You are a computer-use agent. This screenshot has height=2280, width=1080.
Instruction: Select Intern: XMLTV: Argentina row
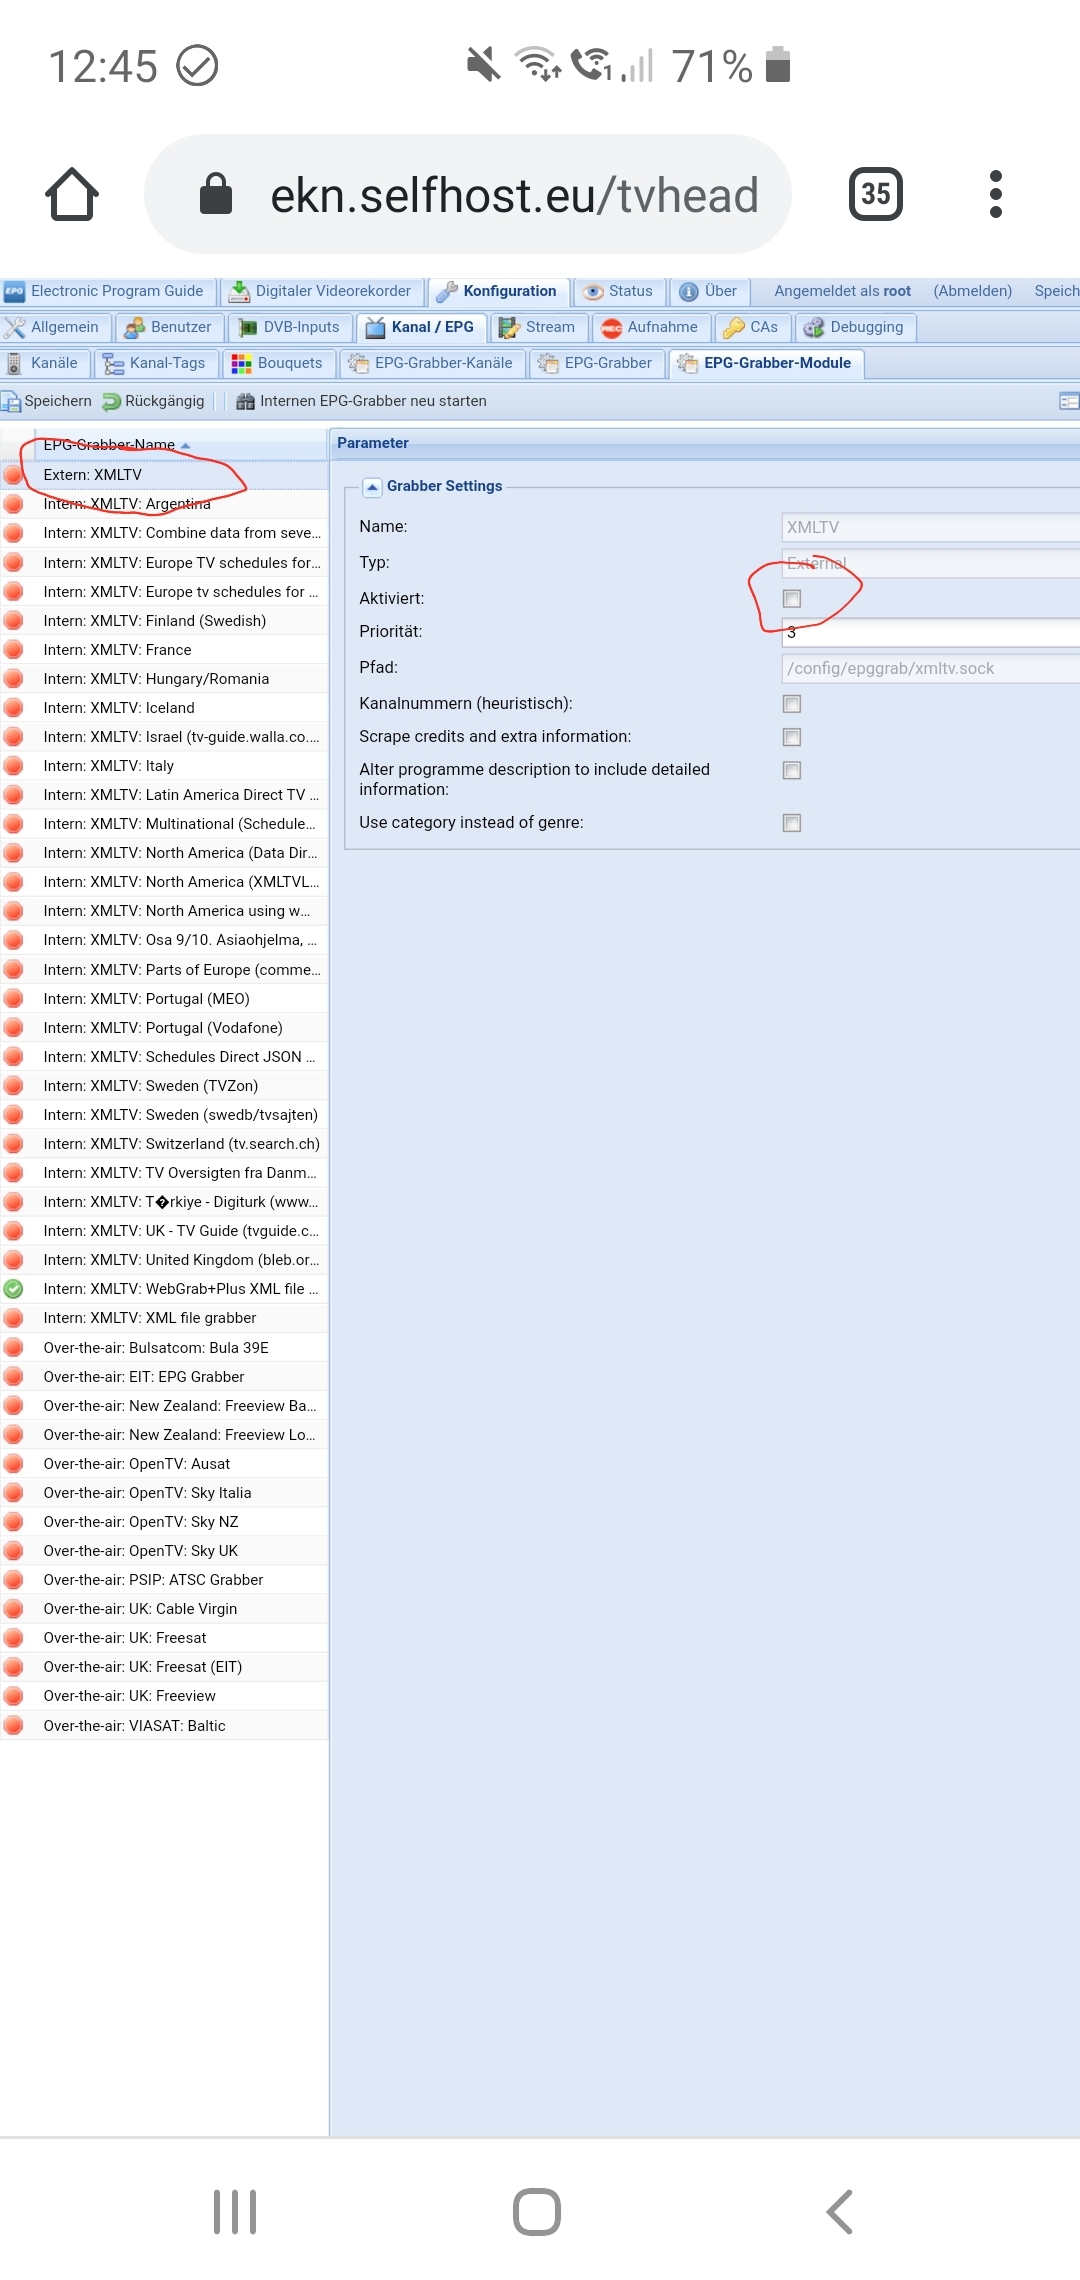click(164, 504)
